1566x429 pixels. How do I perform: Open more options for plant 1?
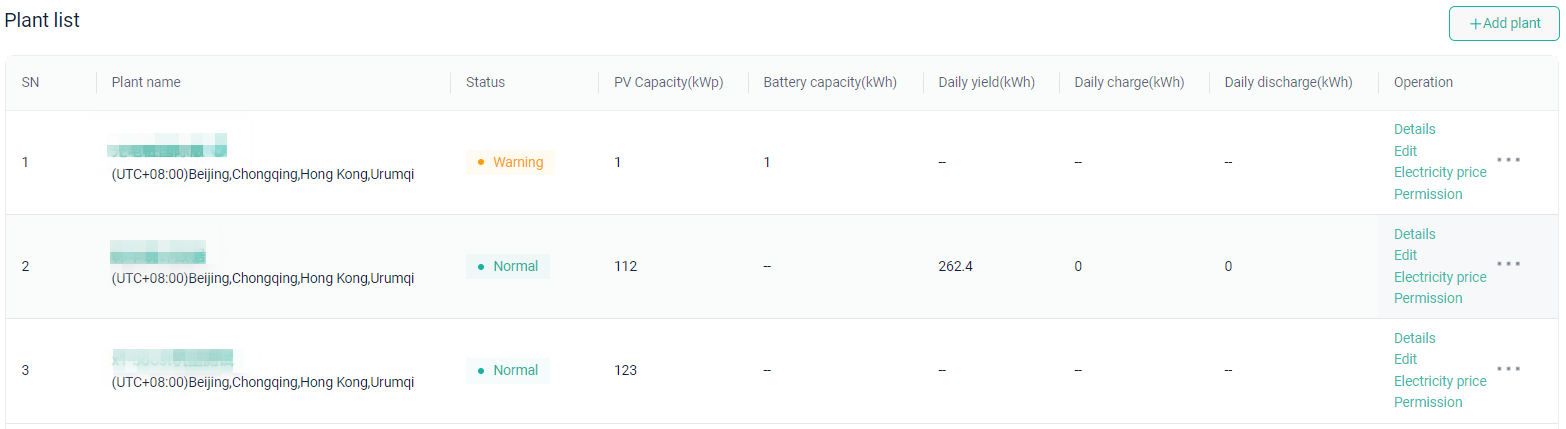point(1508,160)
